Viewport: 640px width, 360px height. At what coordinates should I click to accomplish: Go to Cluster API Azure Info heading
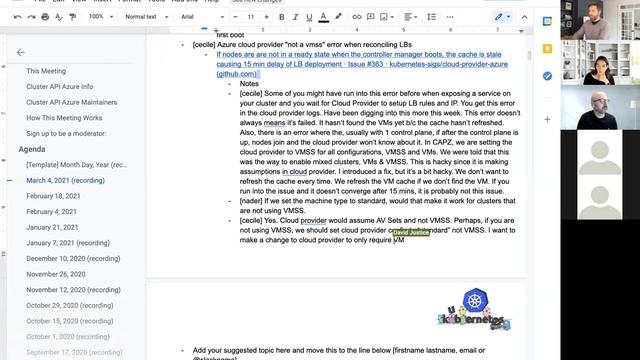point(60,87)
